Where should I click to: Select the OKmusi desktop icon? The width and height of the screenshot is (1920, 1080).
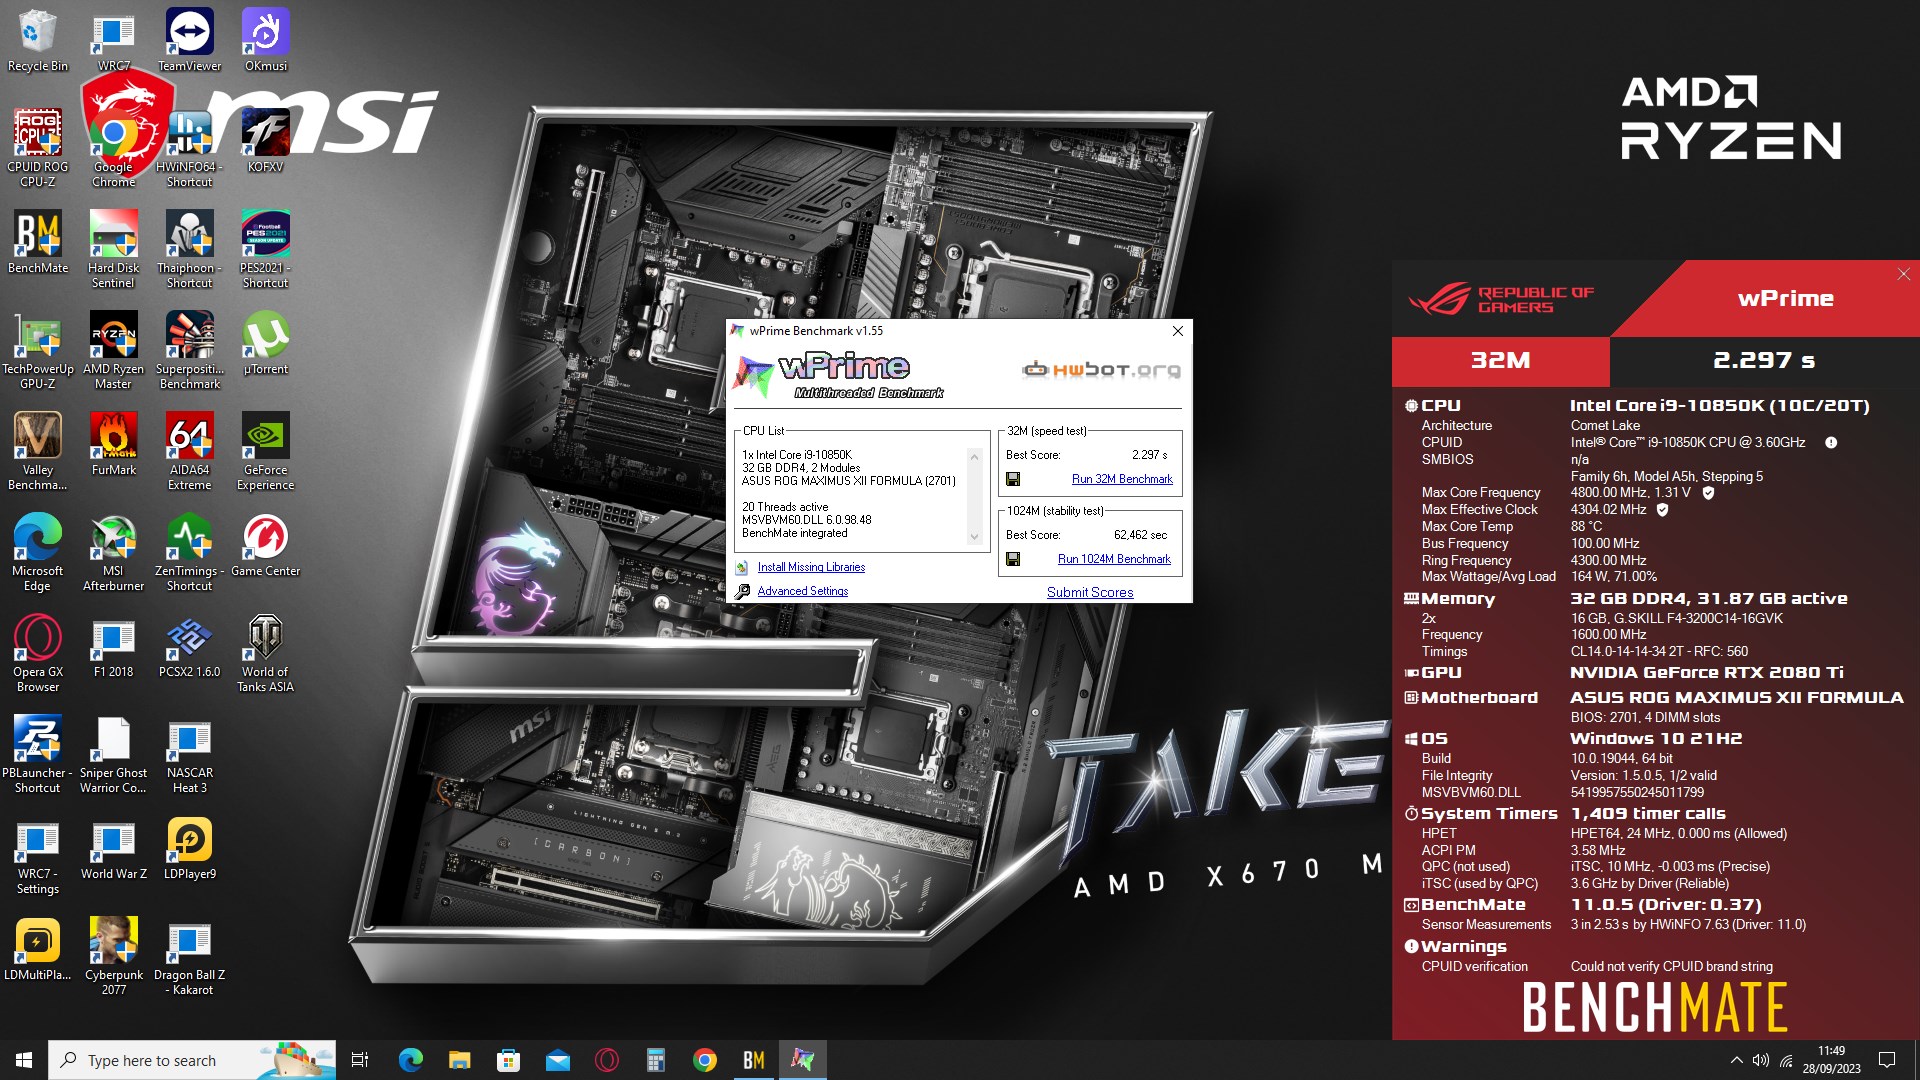(x=266, y=40)
